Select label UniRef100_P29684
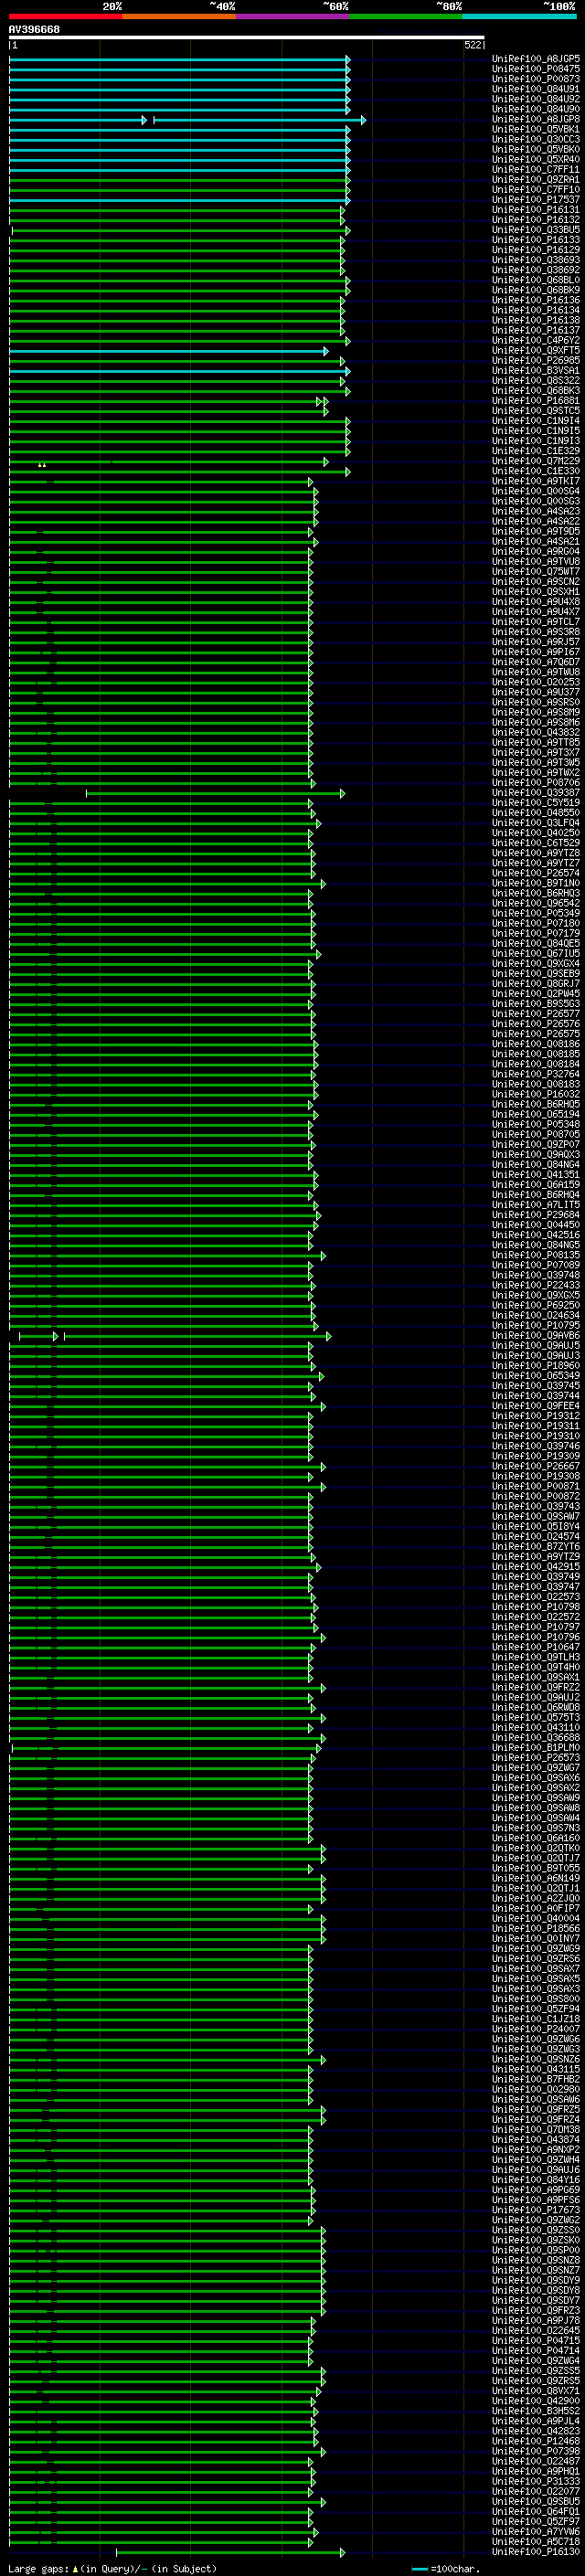 pos(536,1215)
